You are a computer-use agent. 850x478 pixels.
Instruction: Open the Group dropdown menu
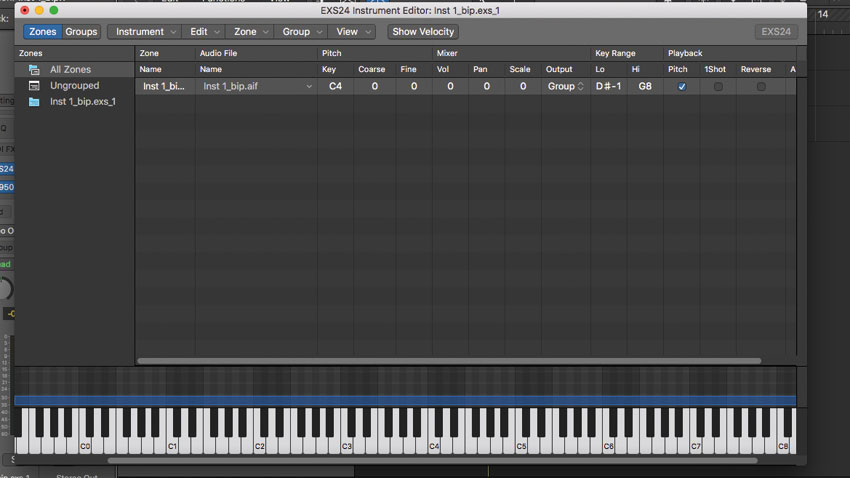click(x=301, y=31)
